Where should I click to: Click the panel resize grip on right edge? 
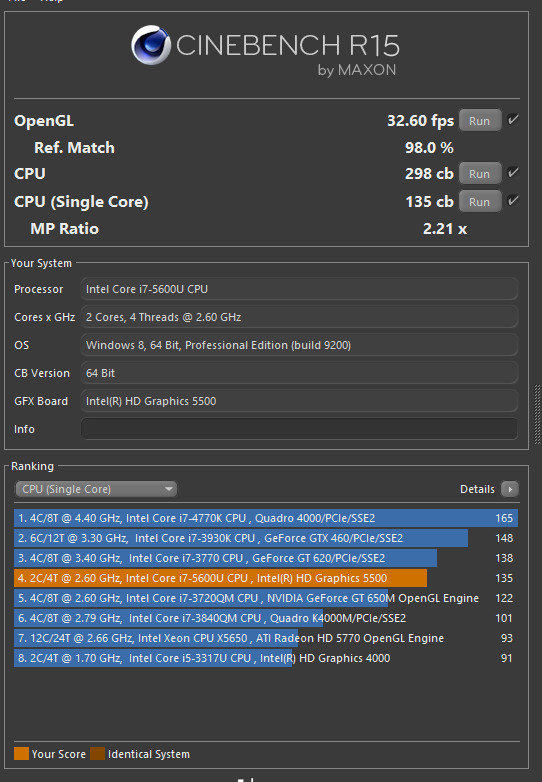point(538,414)
